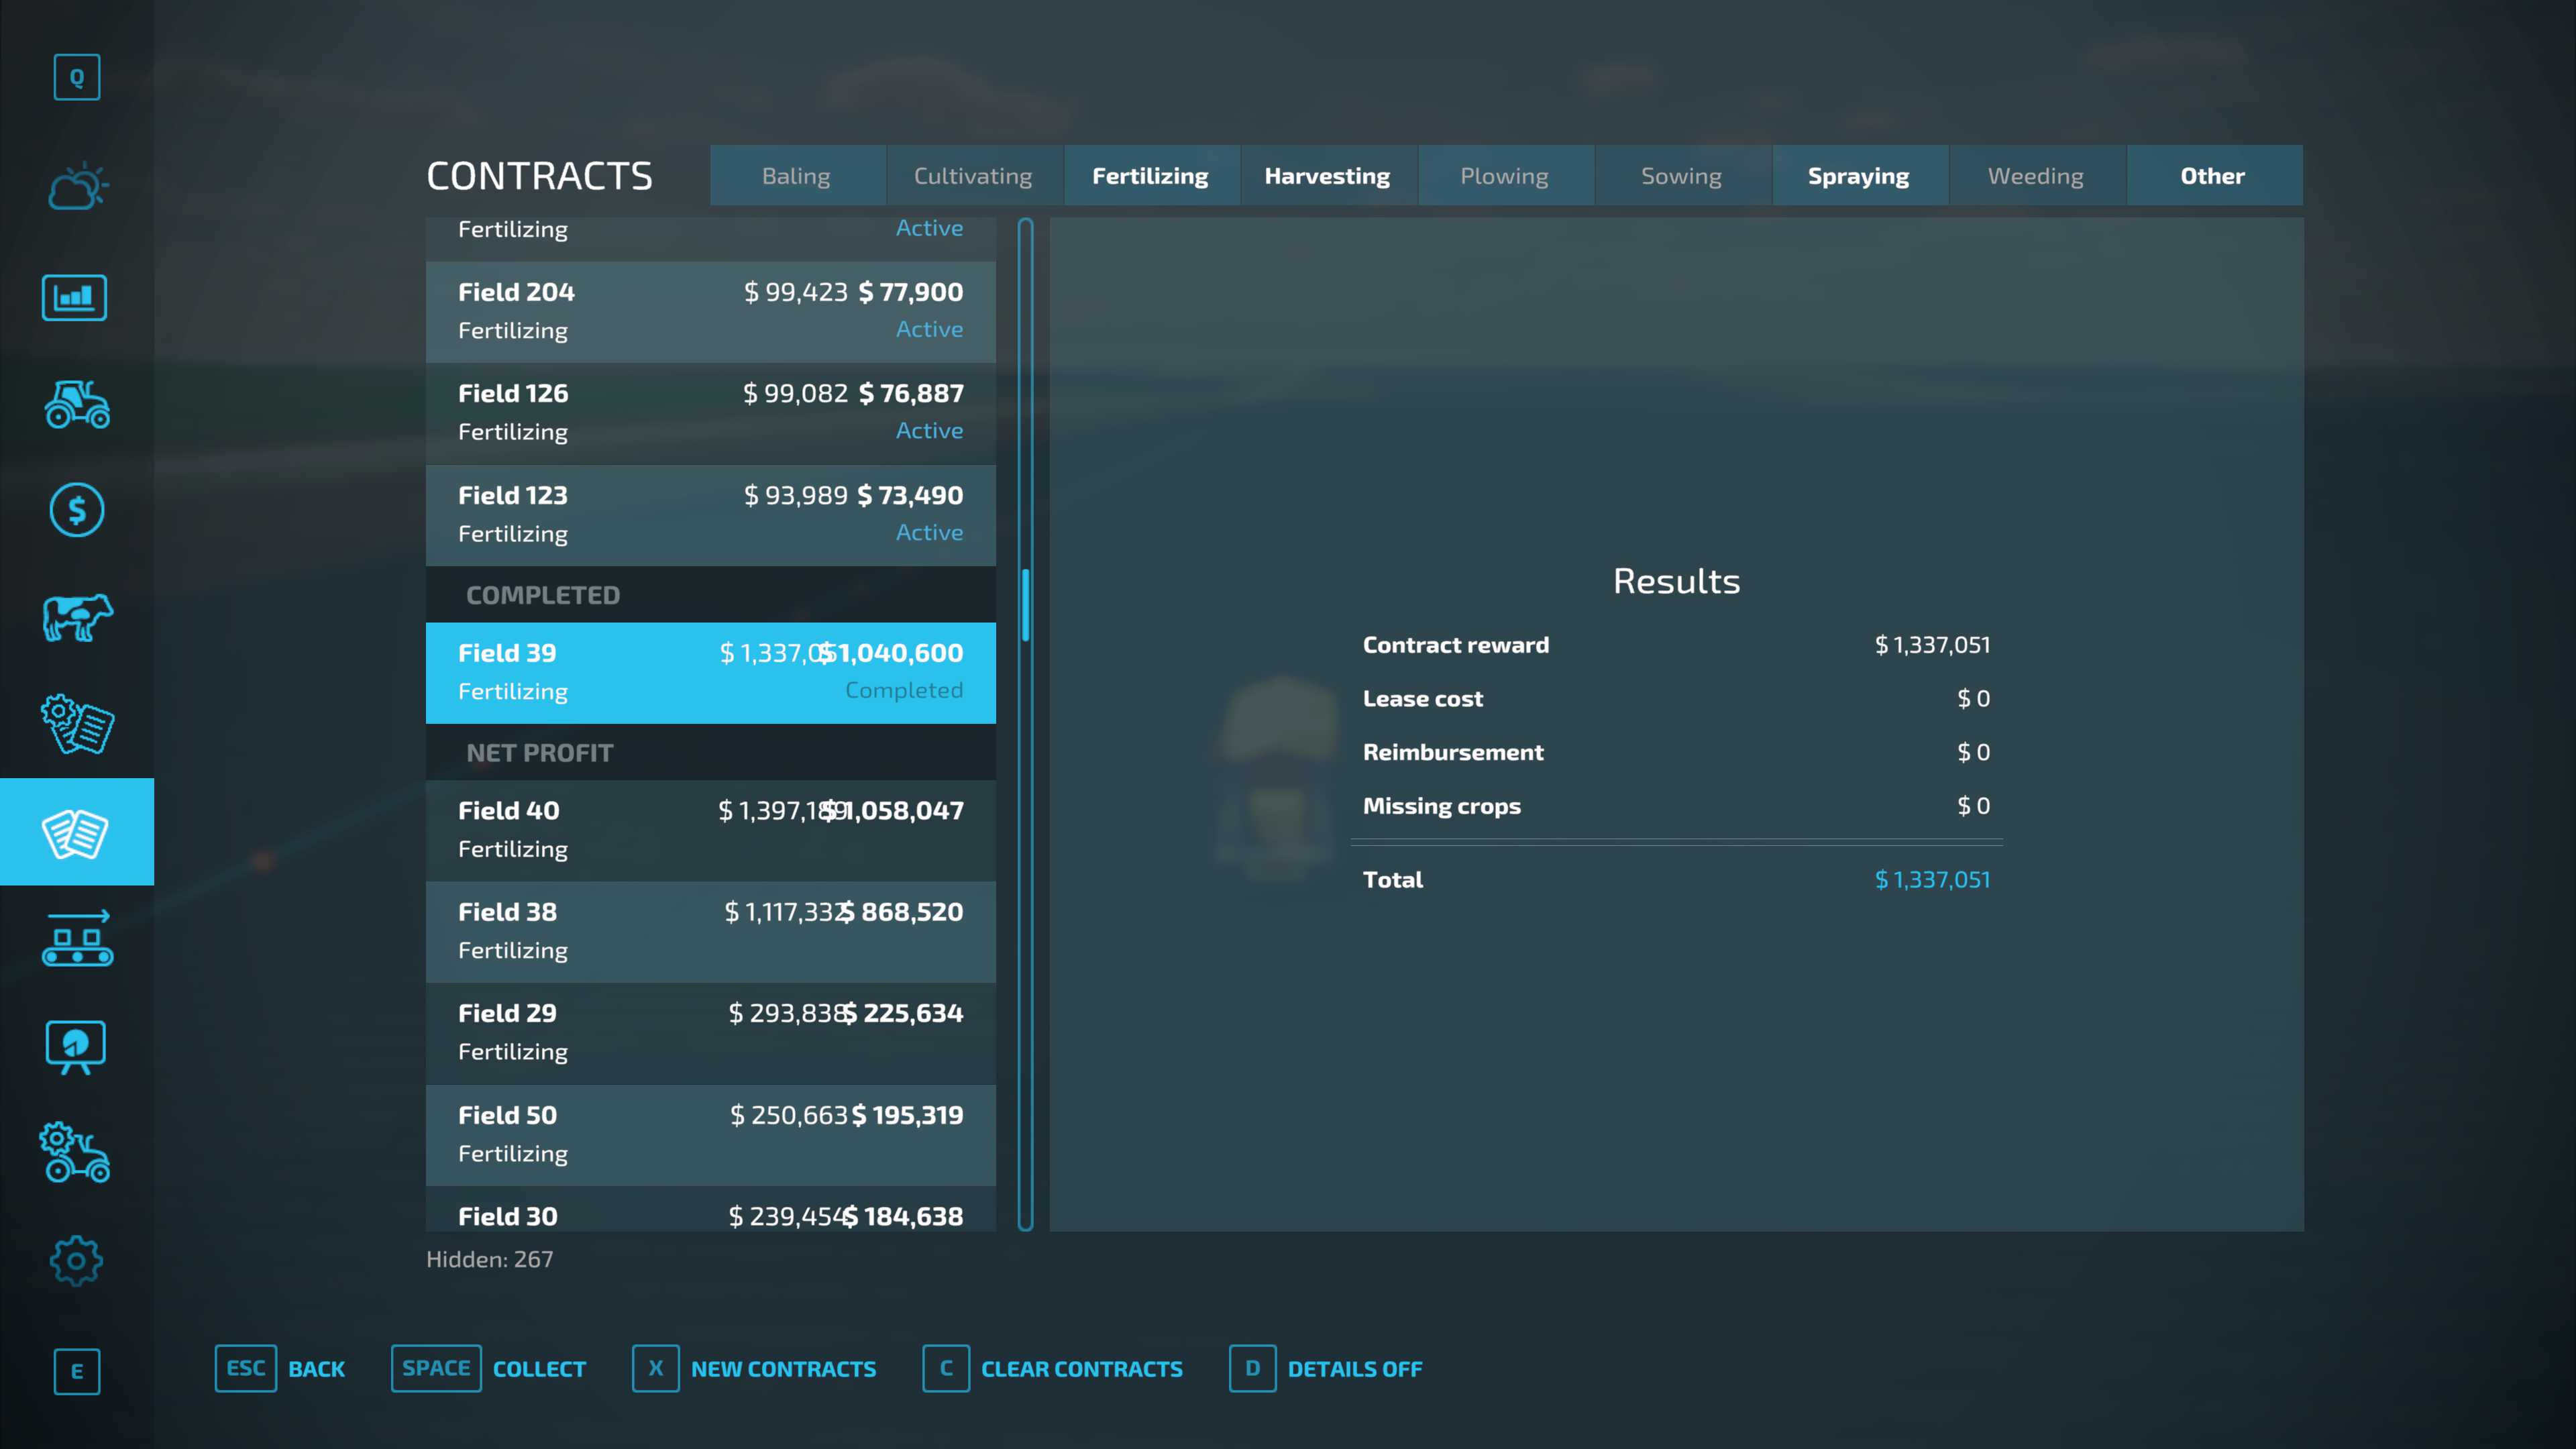Click the contract list scrollbar handle
Viewport: 2576px width, 1449px height.
tap(1025, 605)
